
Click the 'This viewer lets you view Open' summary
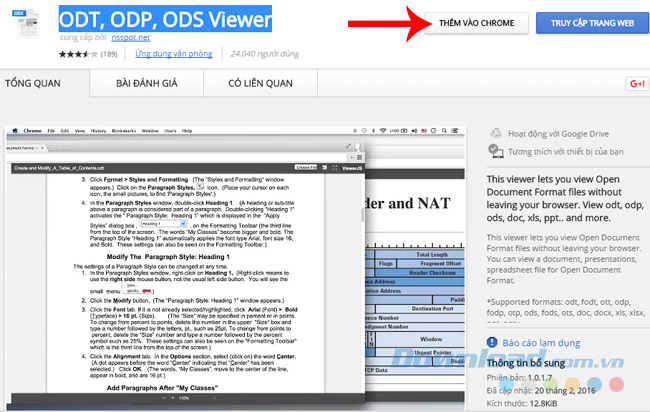tap(565, 199)
